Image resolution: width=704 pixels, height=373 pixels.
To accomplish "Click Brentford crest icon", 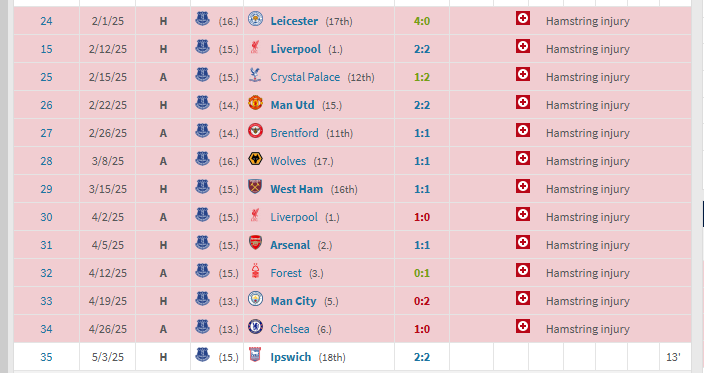I will pos(255,131).
